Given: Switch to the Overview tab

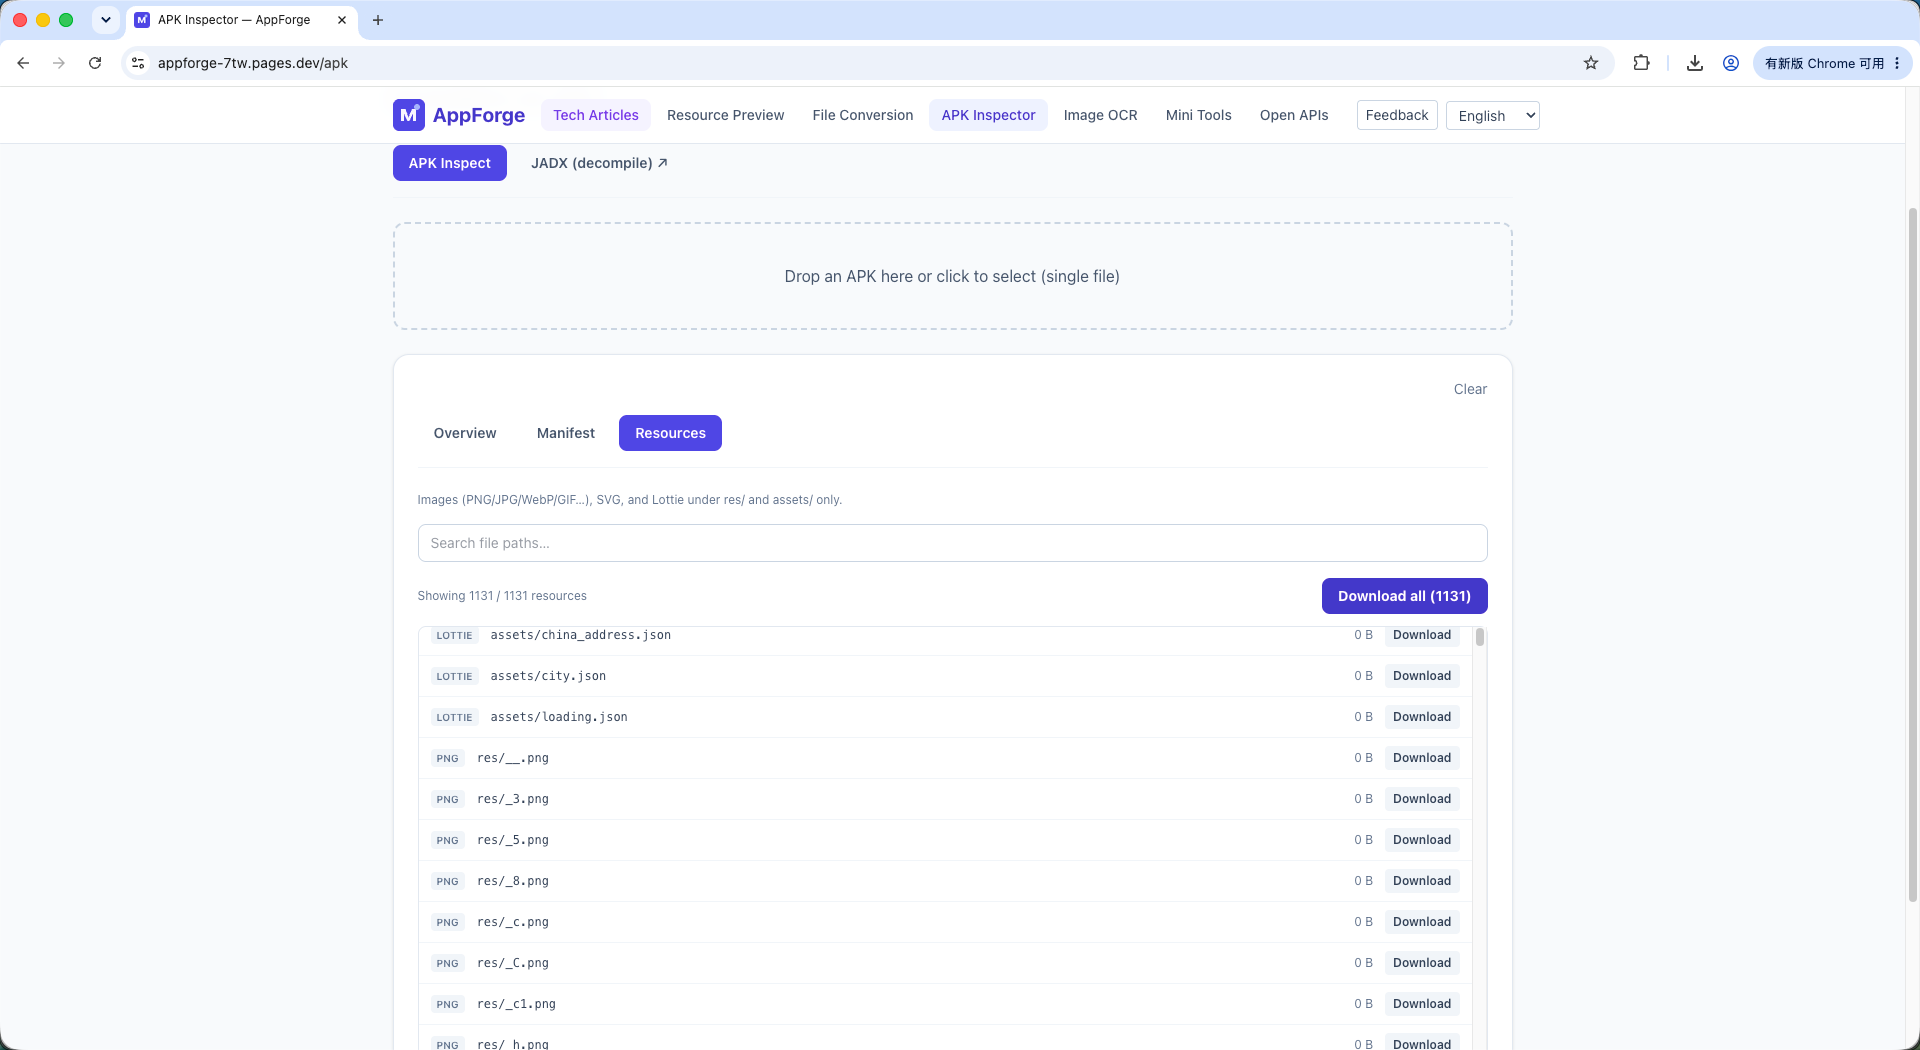Looking at the screenshot, I should 464,433.
